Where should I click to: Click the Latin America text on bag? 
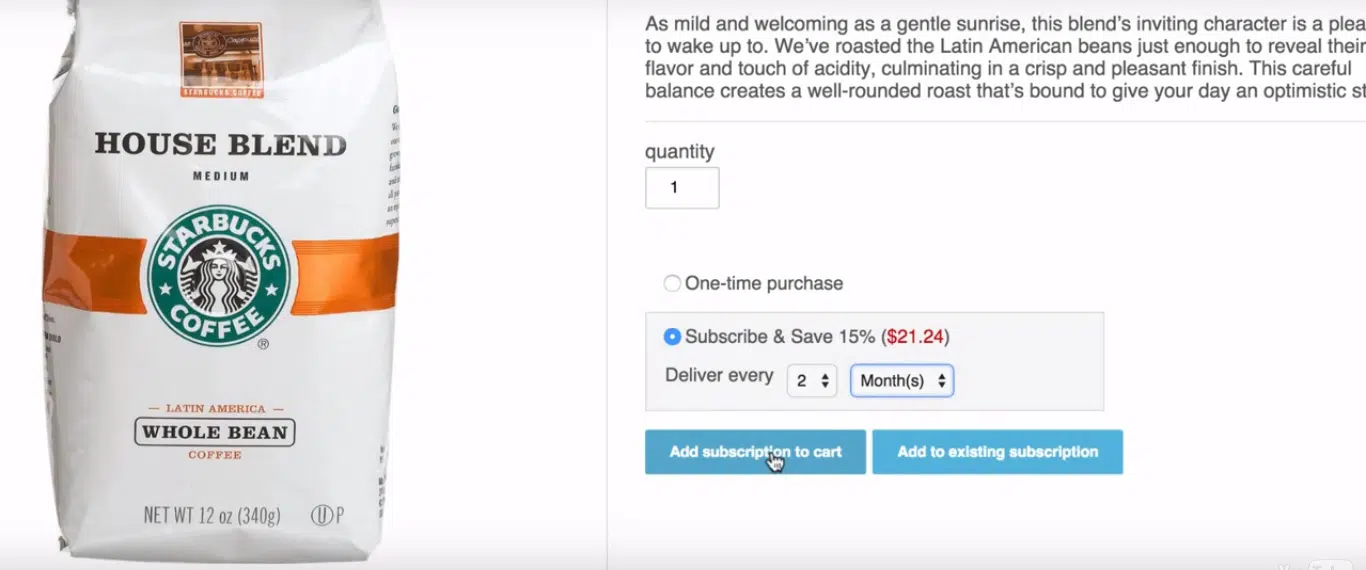[x=215, y=409]
